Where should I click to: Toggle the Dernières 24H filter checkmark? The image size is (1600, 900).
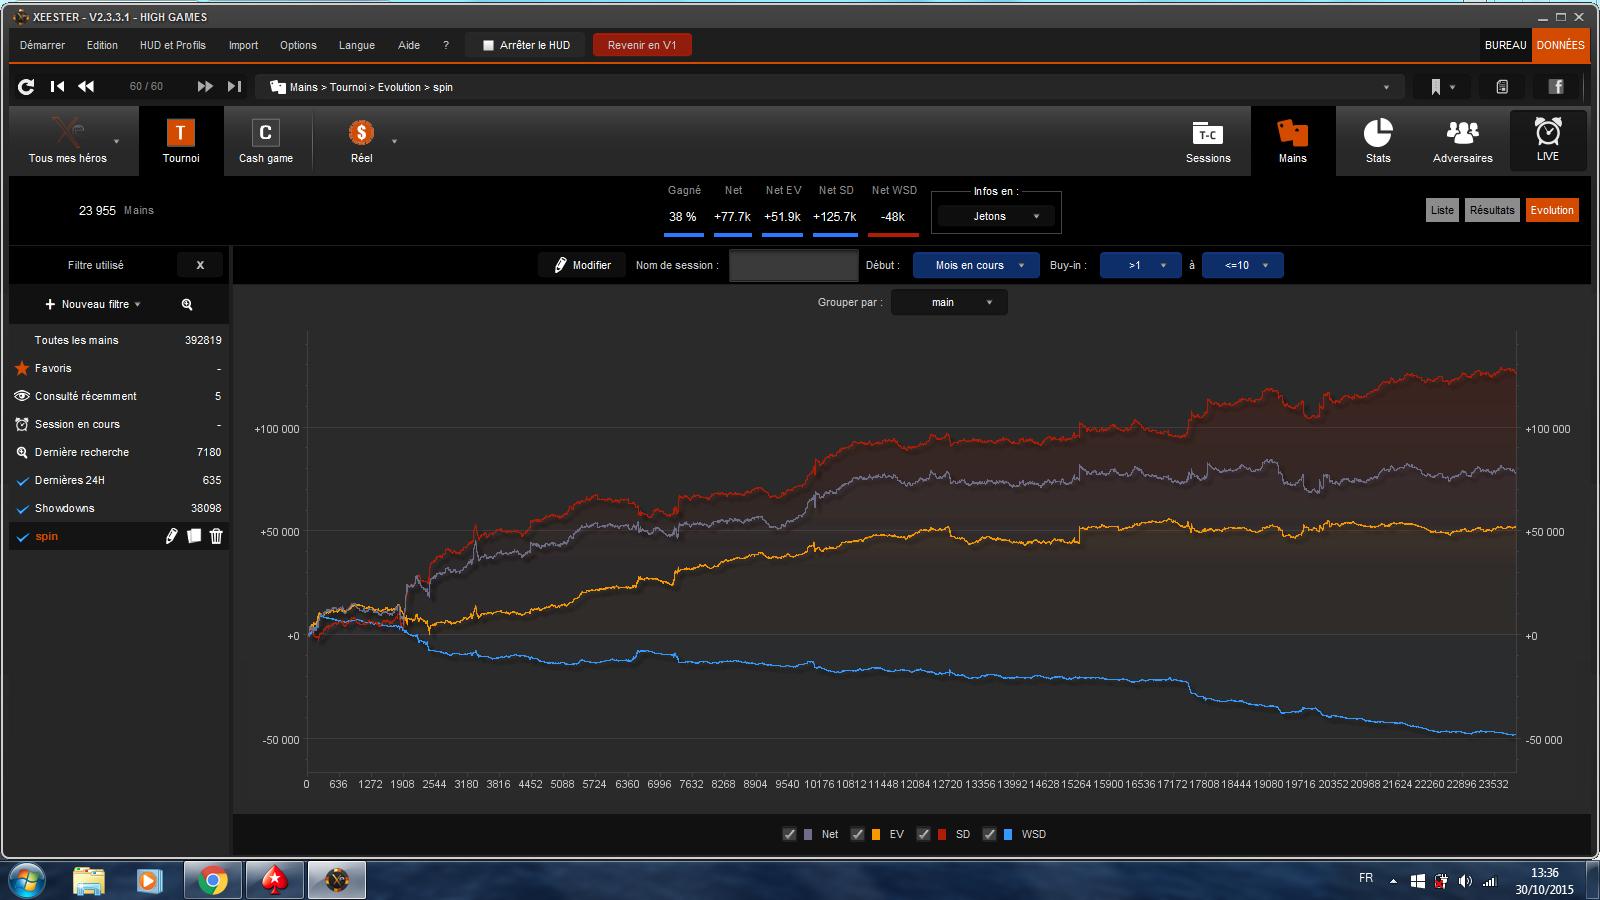[22, 481]
